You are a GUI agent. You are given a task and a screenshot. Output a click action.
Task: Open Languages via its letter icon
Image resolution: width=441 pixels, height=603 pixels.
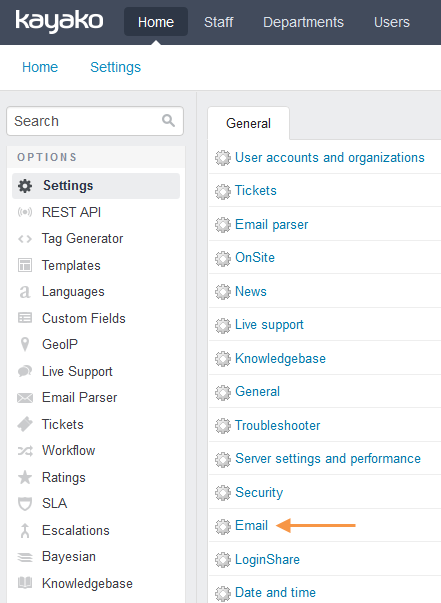25,292
